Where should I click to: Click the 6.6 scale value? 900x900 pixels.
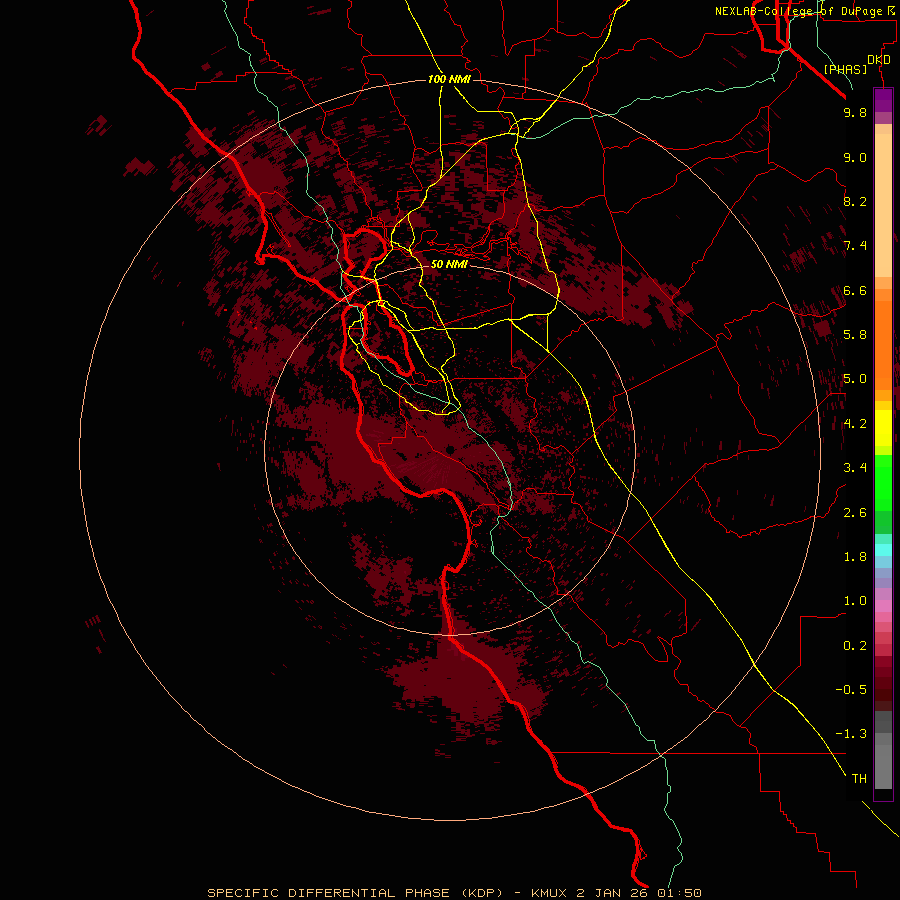click(855, 290)
